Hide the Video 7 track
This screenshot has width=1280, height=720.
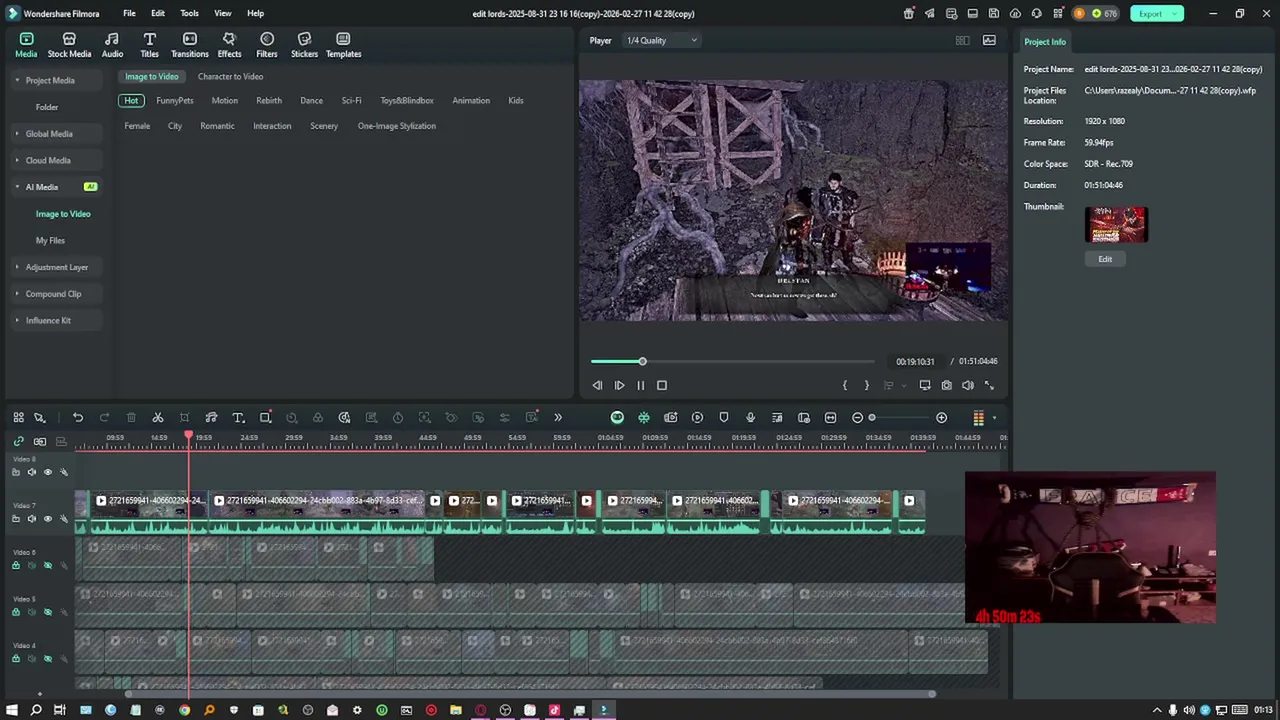(x=47, y=519)
